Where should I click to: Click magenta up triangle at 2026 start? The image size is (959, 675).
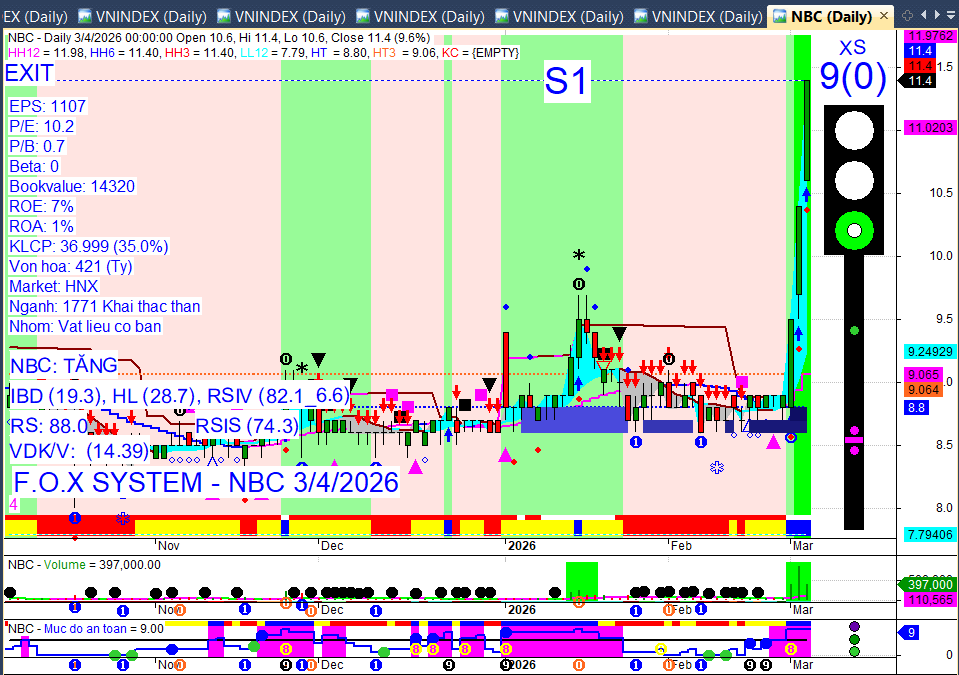pyautogui.click(x=505, y=455)
